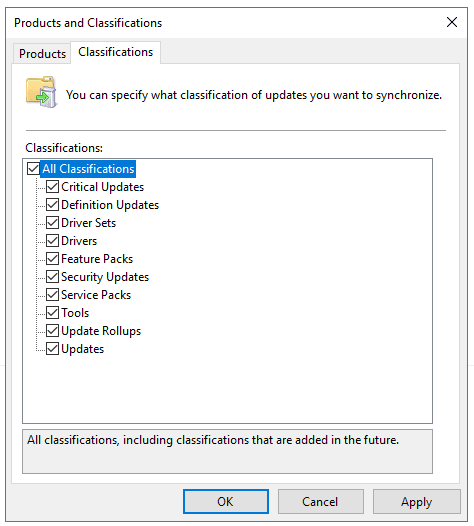The height and width of the screenshot is (526, 474).
Task: Uncheck the Tools checkbox
Action: coord(53,313)
